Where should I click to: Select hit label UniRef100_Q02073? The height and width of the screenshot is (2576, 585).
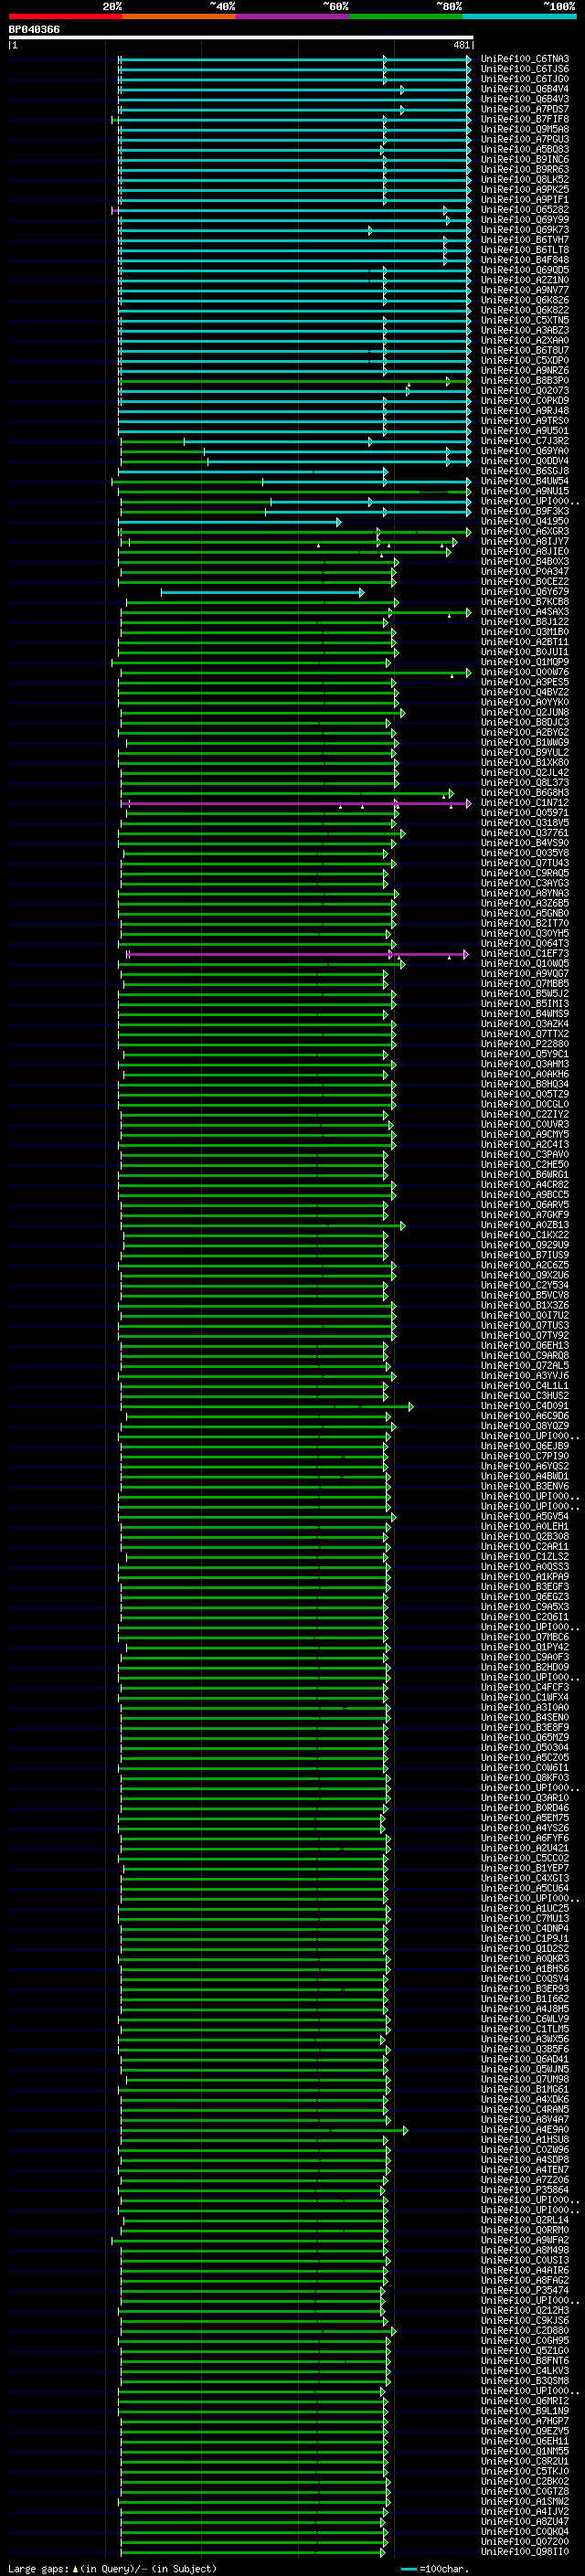[525, 391]
